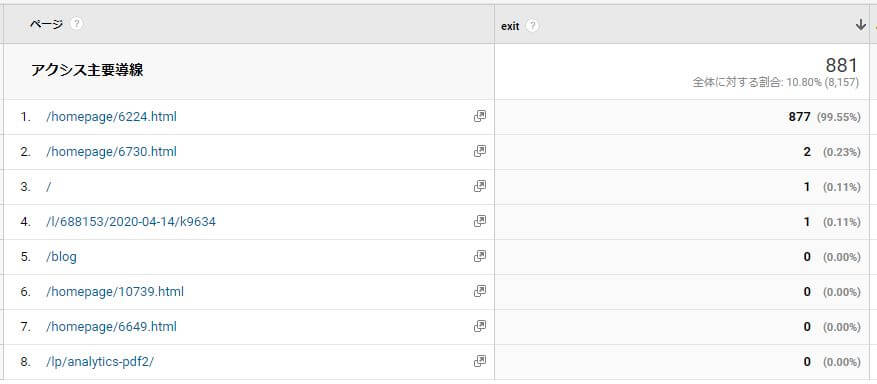Open the /homepage/6730.html page link
This screenshot has height=384, width=877.
point(111,151)
